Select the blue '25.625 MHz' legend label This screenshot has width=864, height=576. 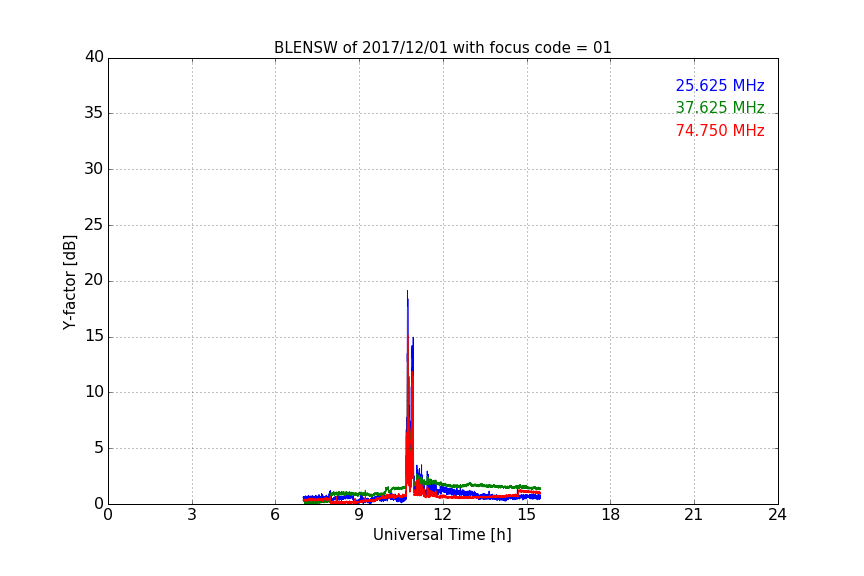720,85
